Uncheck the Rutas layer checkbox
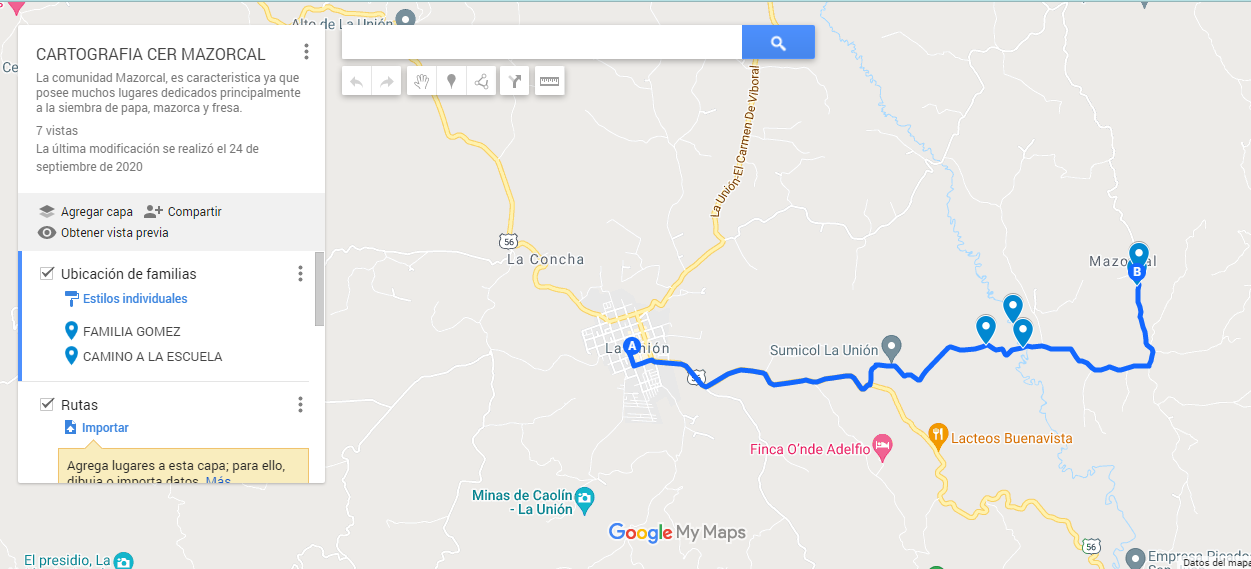The width and height of the screenshot is (1251, 569). tap(46, 405)
